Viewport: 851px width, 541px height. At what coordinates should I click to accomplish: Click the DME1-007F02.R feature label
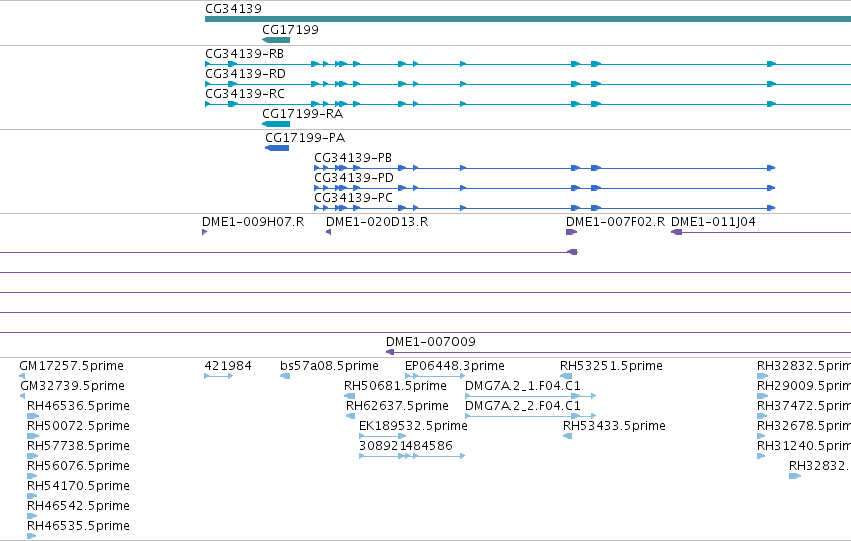(615, 222)
